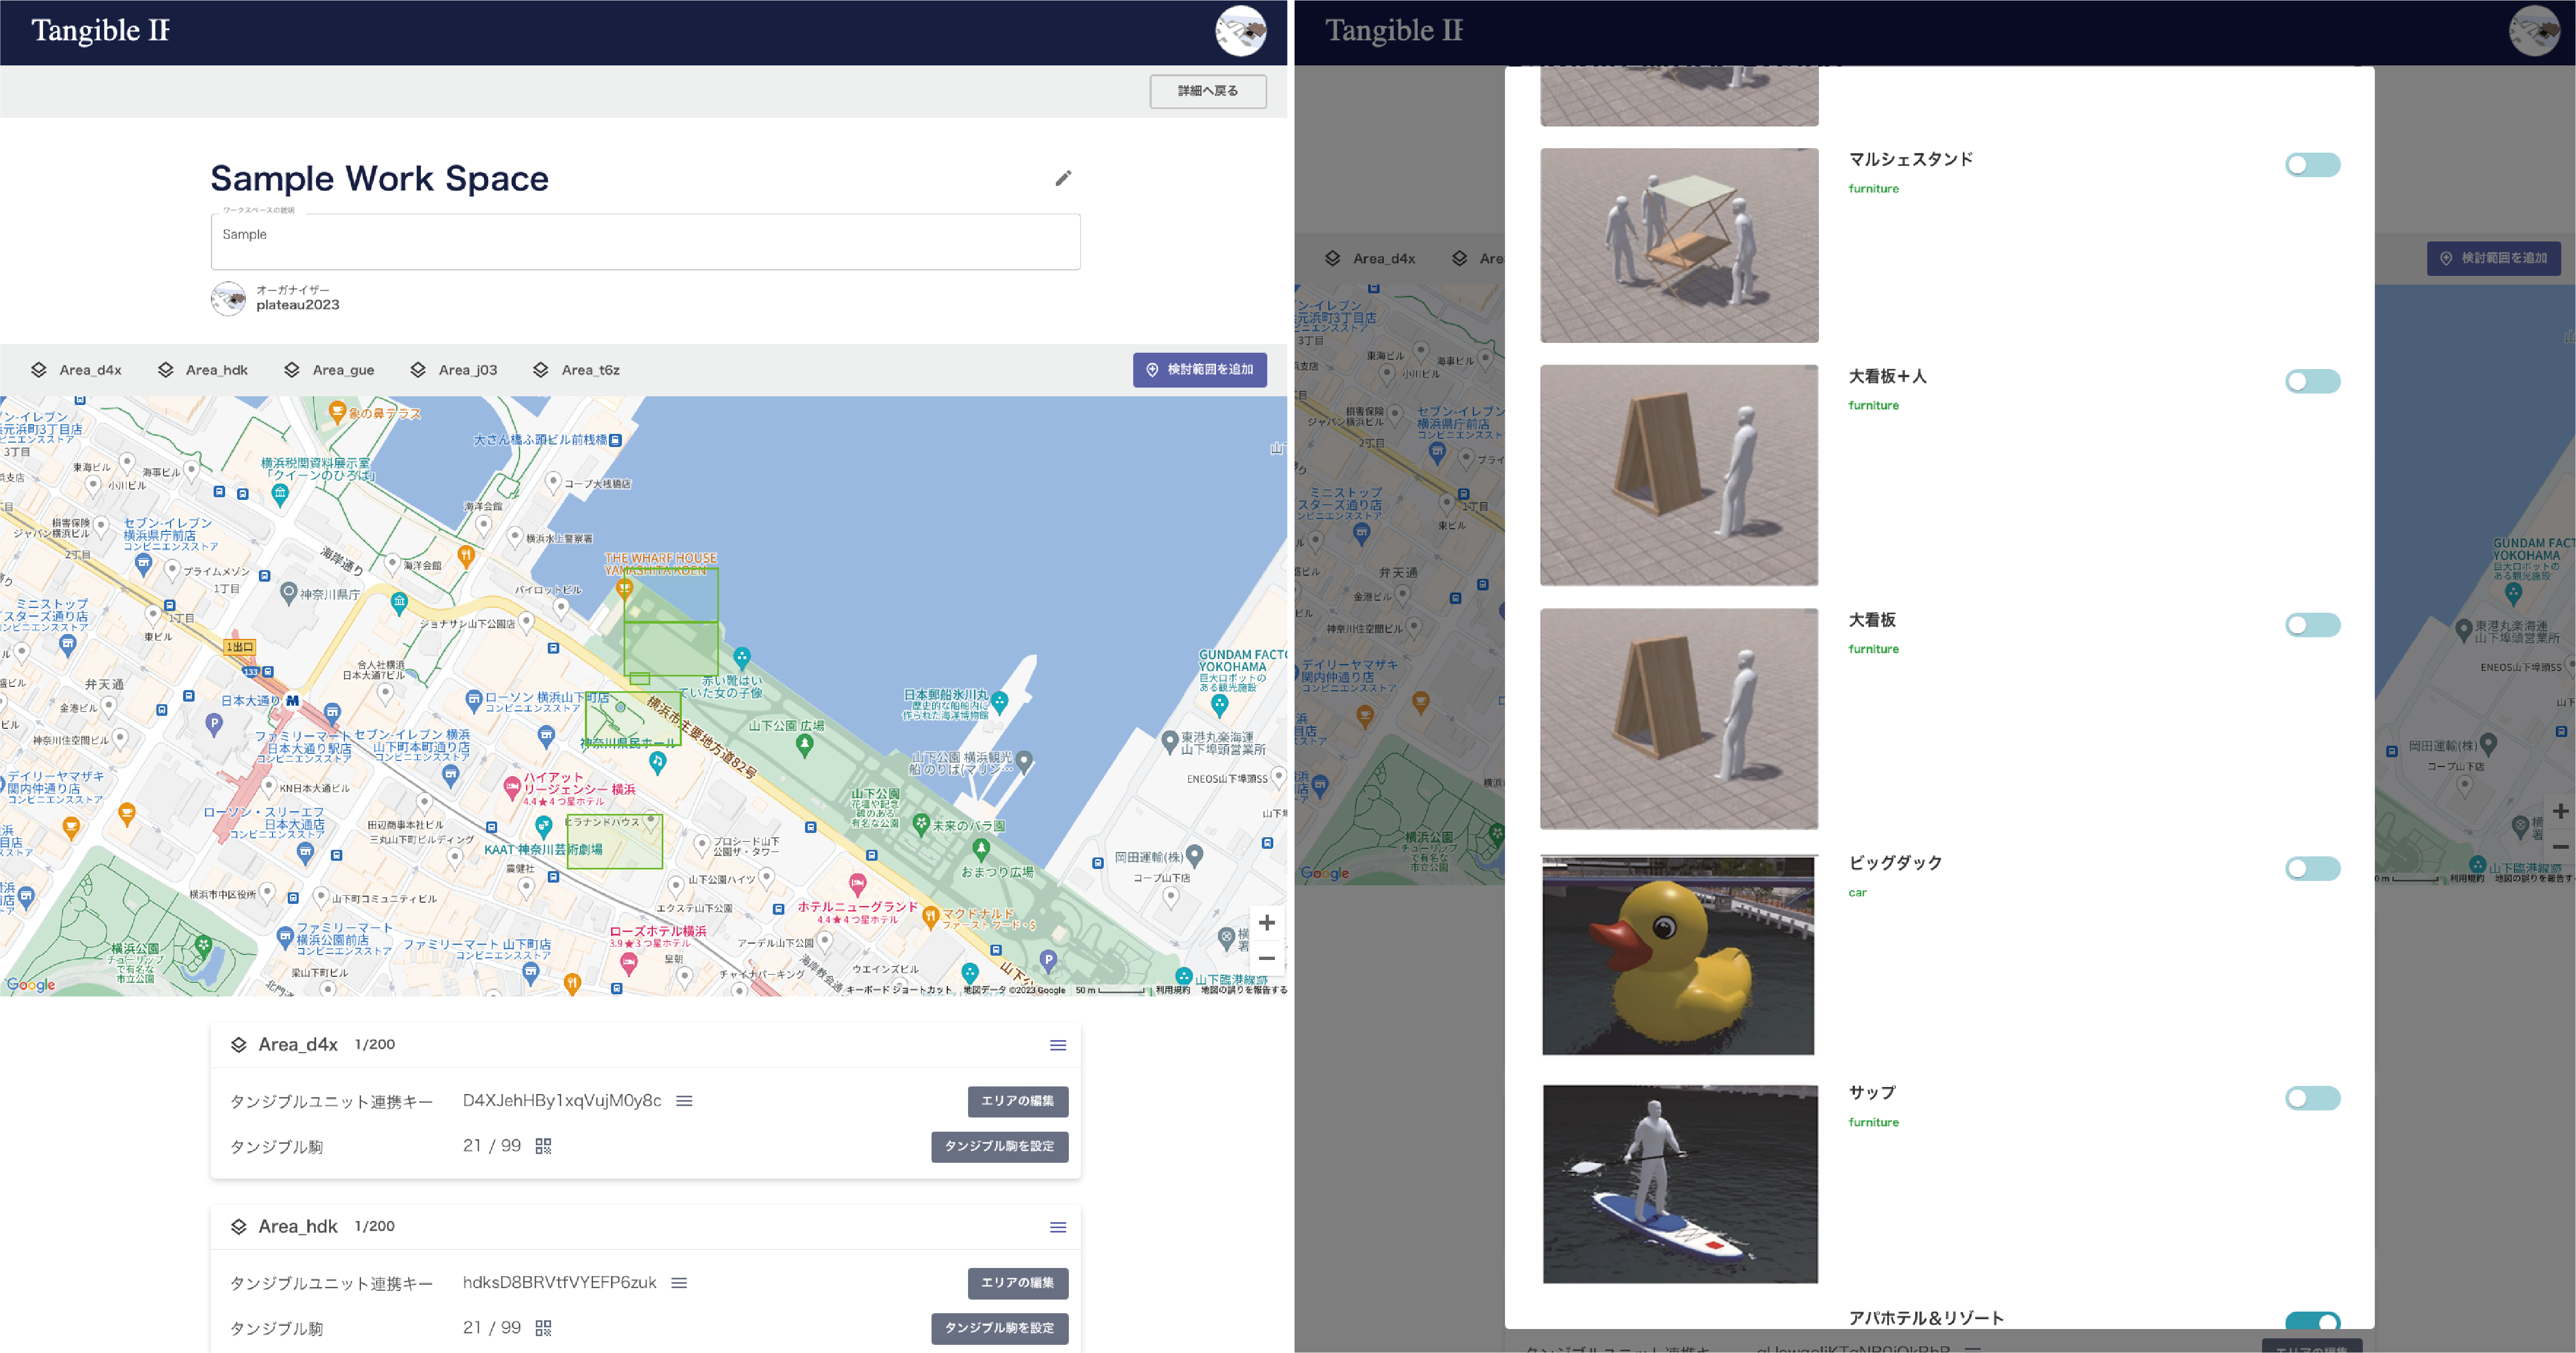
Task: Open the 大看板 thumbnail image
Action: [1679, 718]
